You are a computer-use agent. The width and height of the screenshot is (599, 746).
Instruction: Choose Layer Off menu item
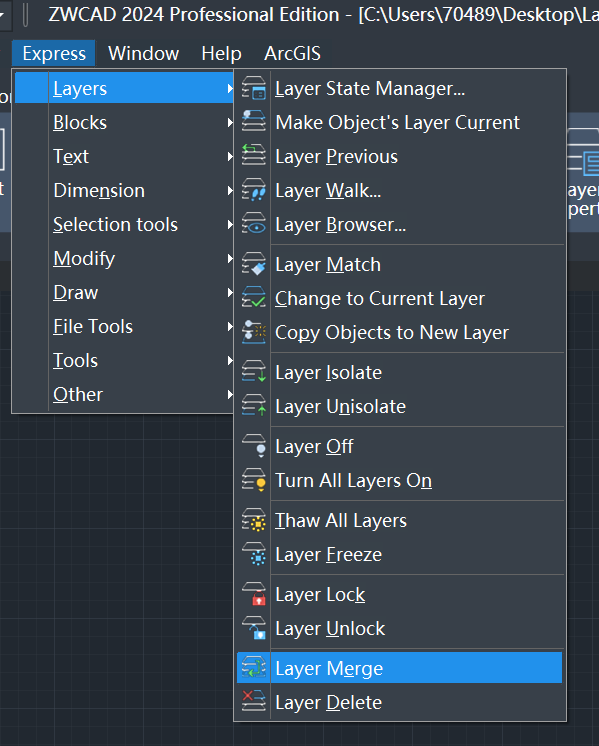pyautogui.click(x=400, y=446)
